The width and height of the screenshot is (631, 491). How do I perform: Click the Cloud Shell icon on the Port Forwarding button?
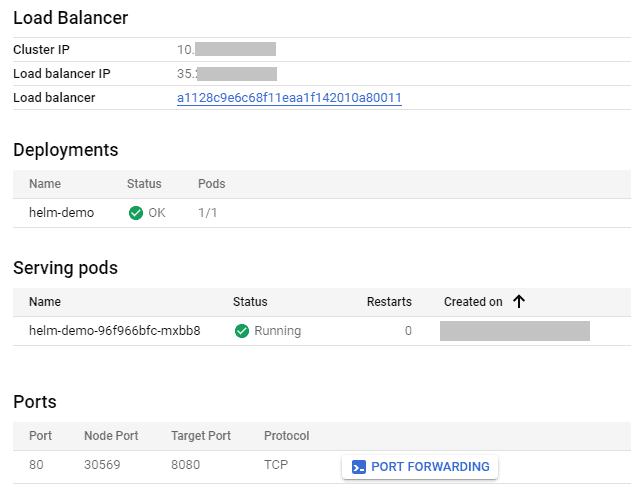click(359, 467)
